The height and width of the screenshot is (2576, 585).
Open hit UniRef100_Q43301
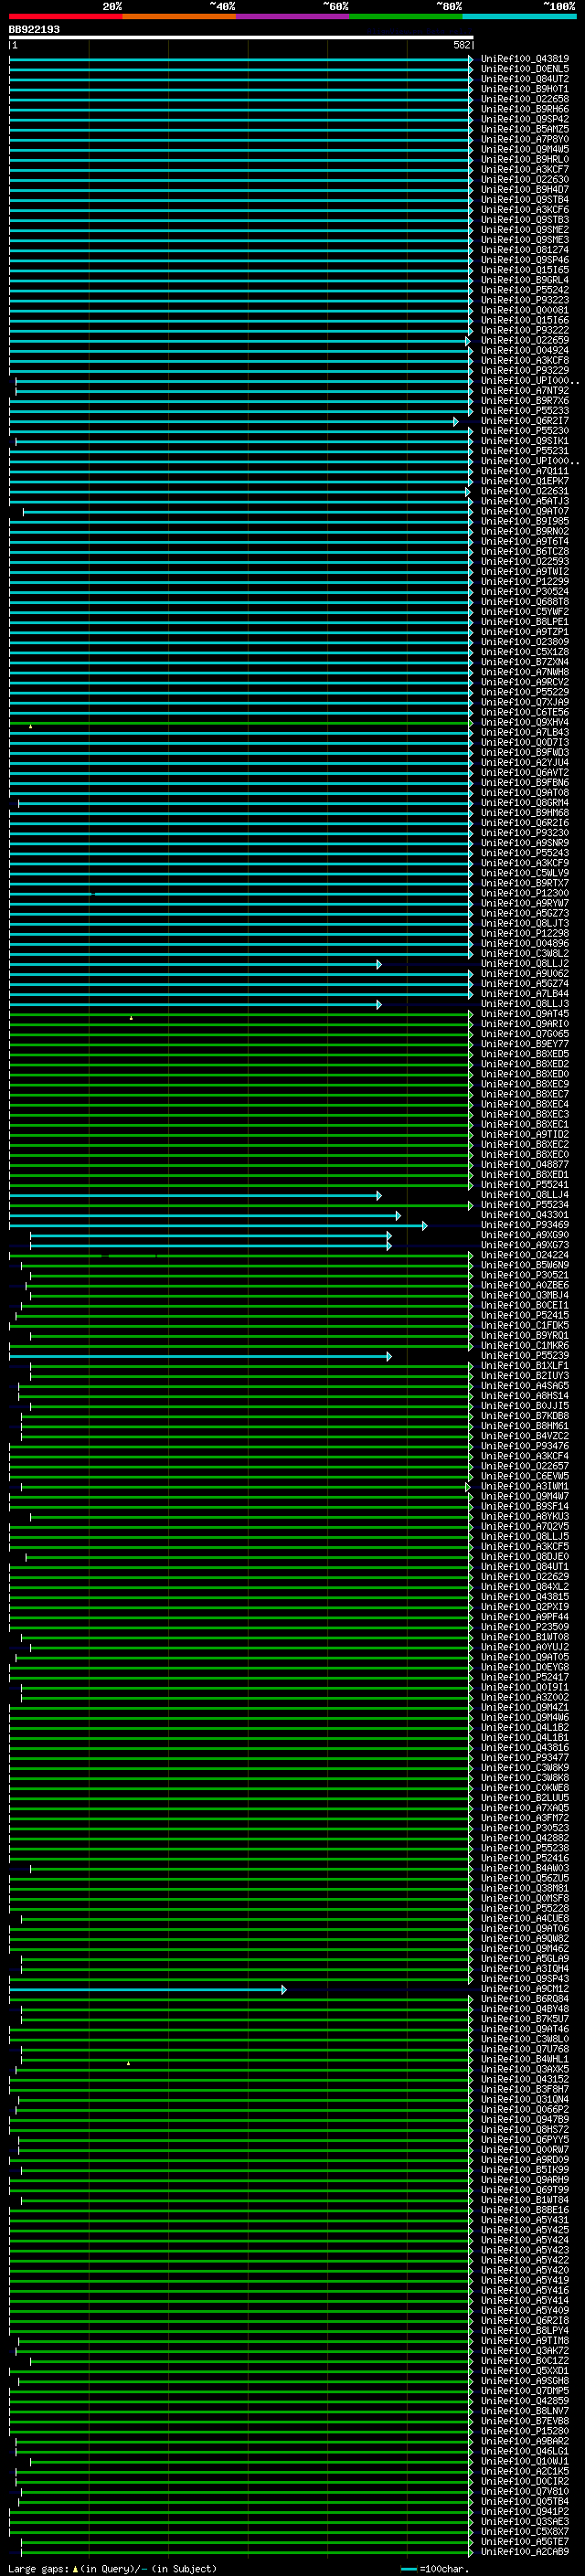(525, 1215)
